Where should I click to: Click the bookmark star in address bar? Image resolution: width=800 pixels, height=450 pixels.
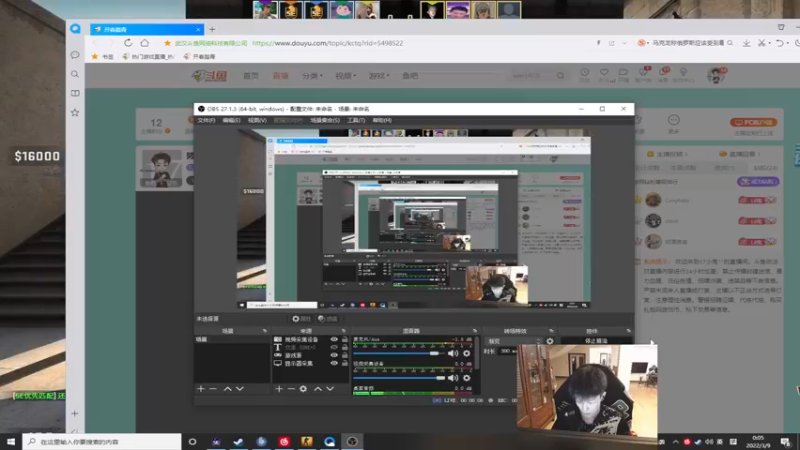[167, 43]
